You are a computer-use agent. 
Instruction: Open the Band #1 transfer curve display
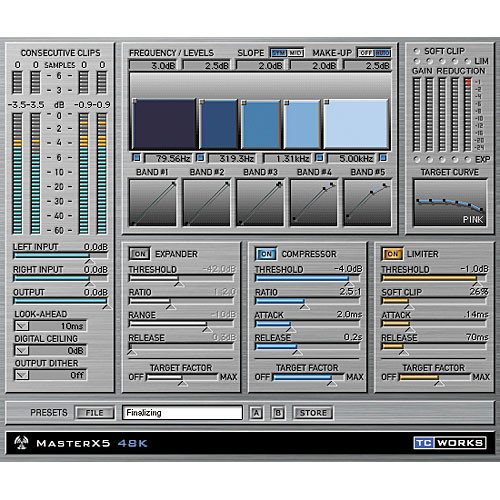click(153, 203)
